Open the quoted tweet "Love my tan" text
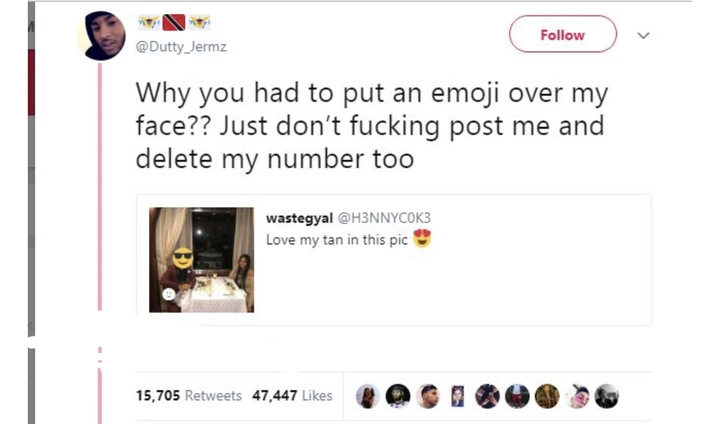Image resolution: width=720 pixels, height=424 pixels. pos(337,239)
